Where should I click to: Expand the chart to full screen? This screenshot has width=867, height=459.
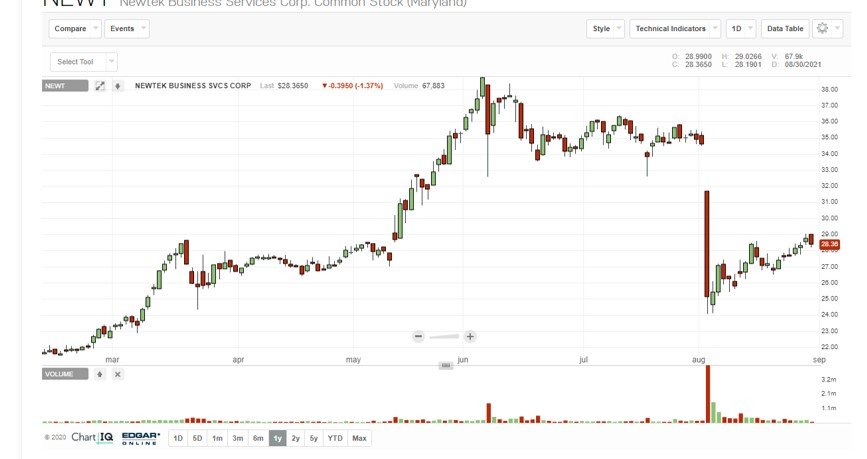tap(100, 86)
